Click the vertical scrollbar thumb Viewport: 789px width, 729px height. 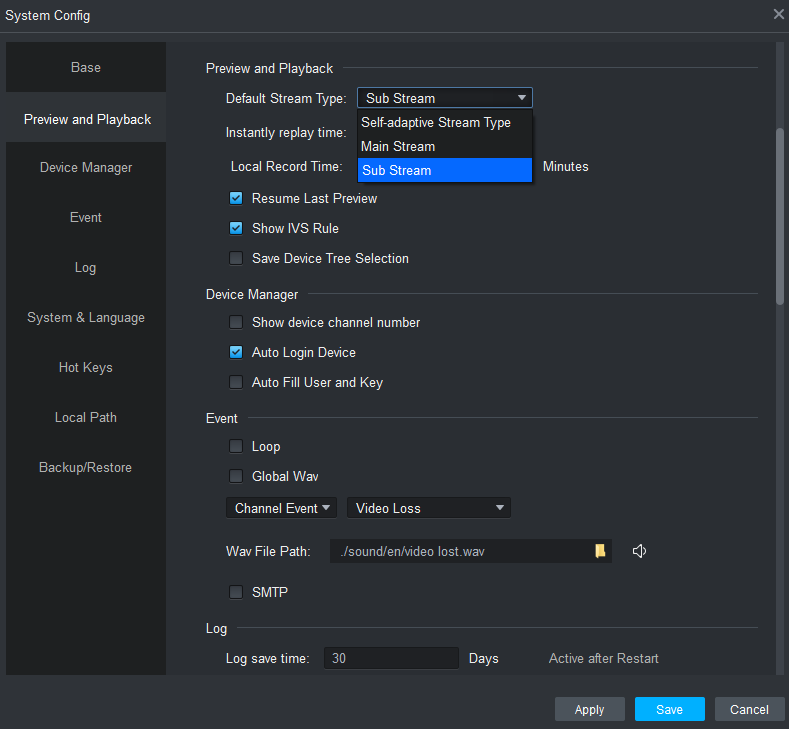pos(780,216)
